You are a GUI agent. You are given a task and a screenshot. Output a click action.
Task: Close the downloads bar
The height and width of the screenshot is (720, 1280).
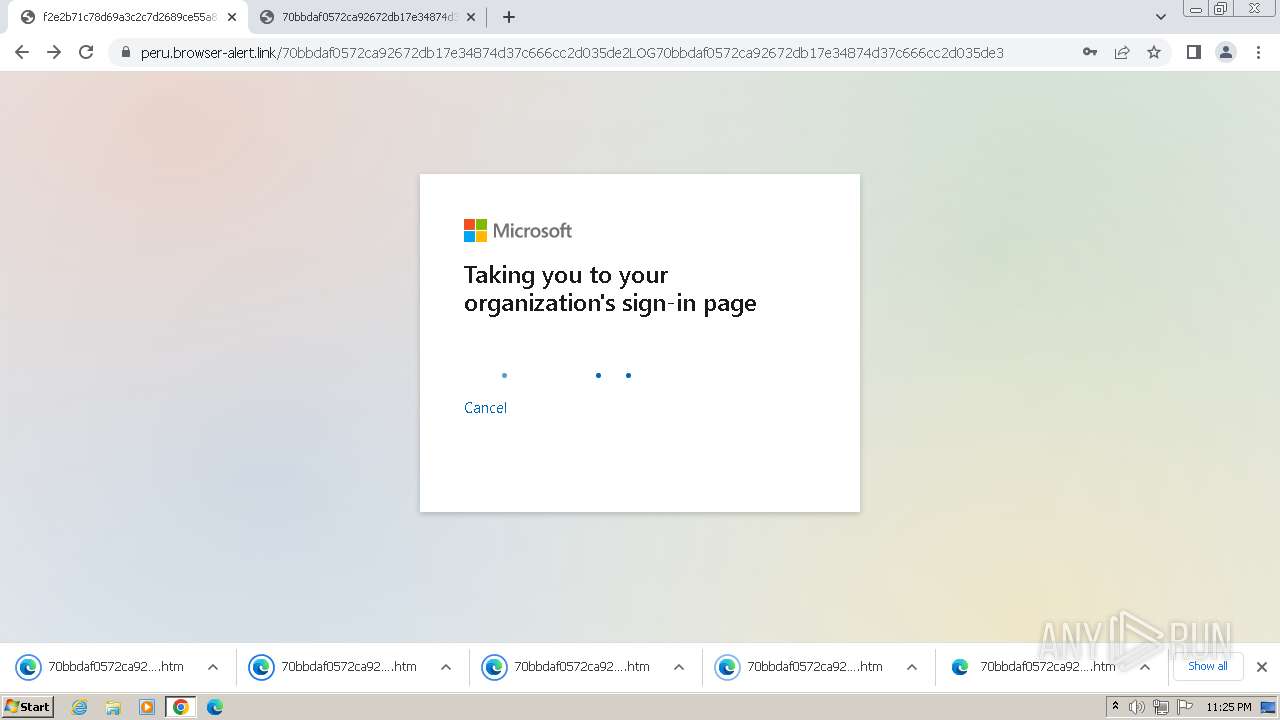(x=1262, y=667)
